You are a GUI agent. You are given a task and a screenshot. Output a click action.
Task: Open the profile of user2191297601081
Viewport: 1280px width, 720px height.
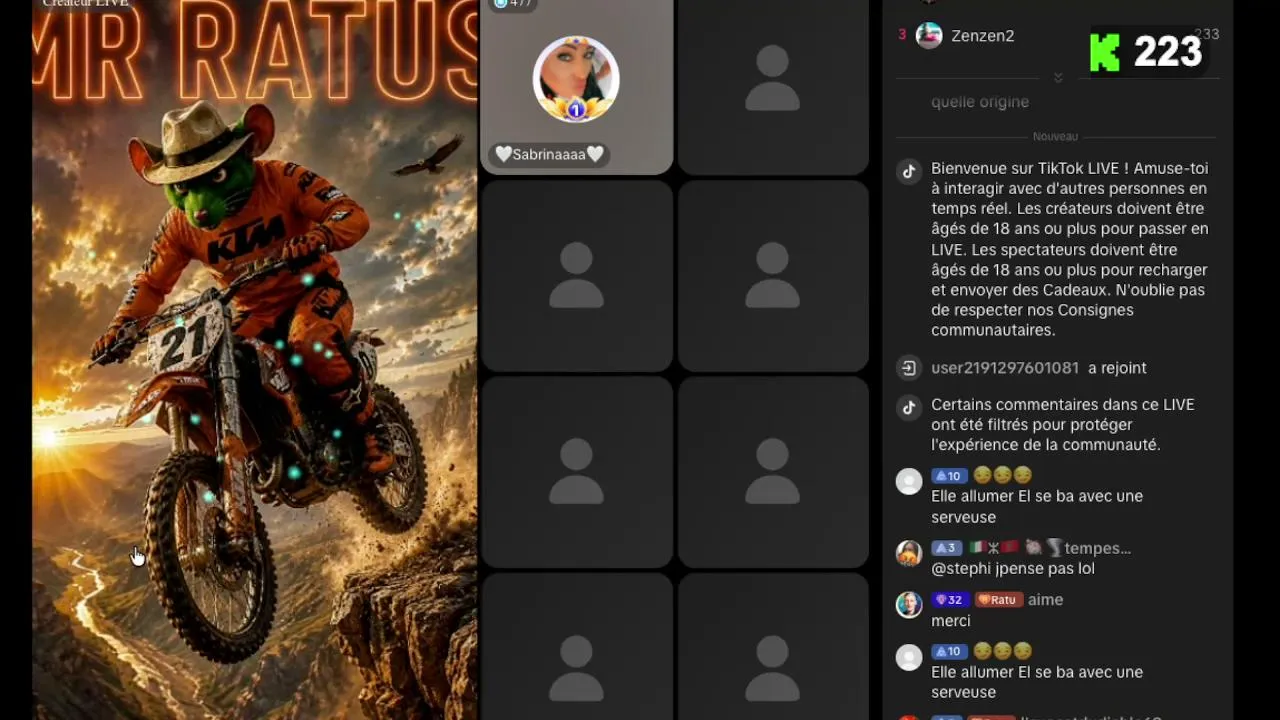(x=1005, y=368)
